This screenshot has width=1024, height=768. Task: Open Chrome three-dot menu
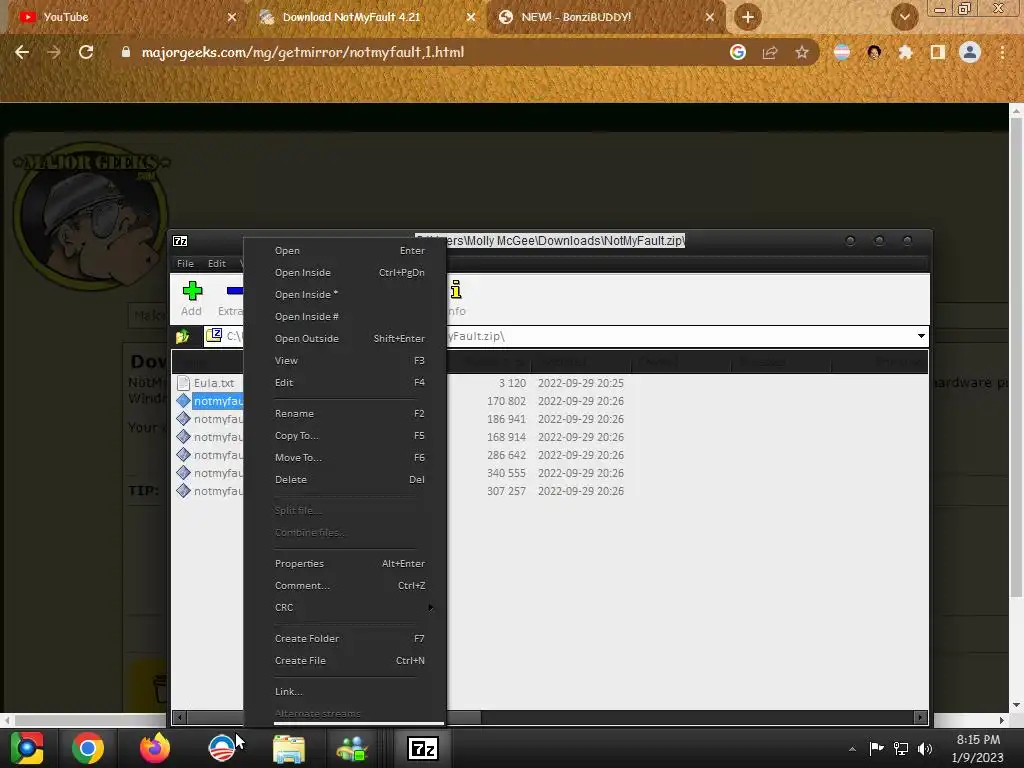pos(1002,52)
